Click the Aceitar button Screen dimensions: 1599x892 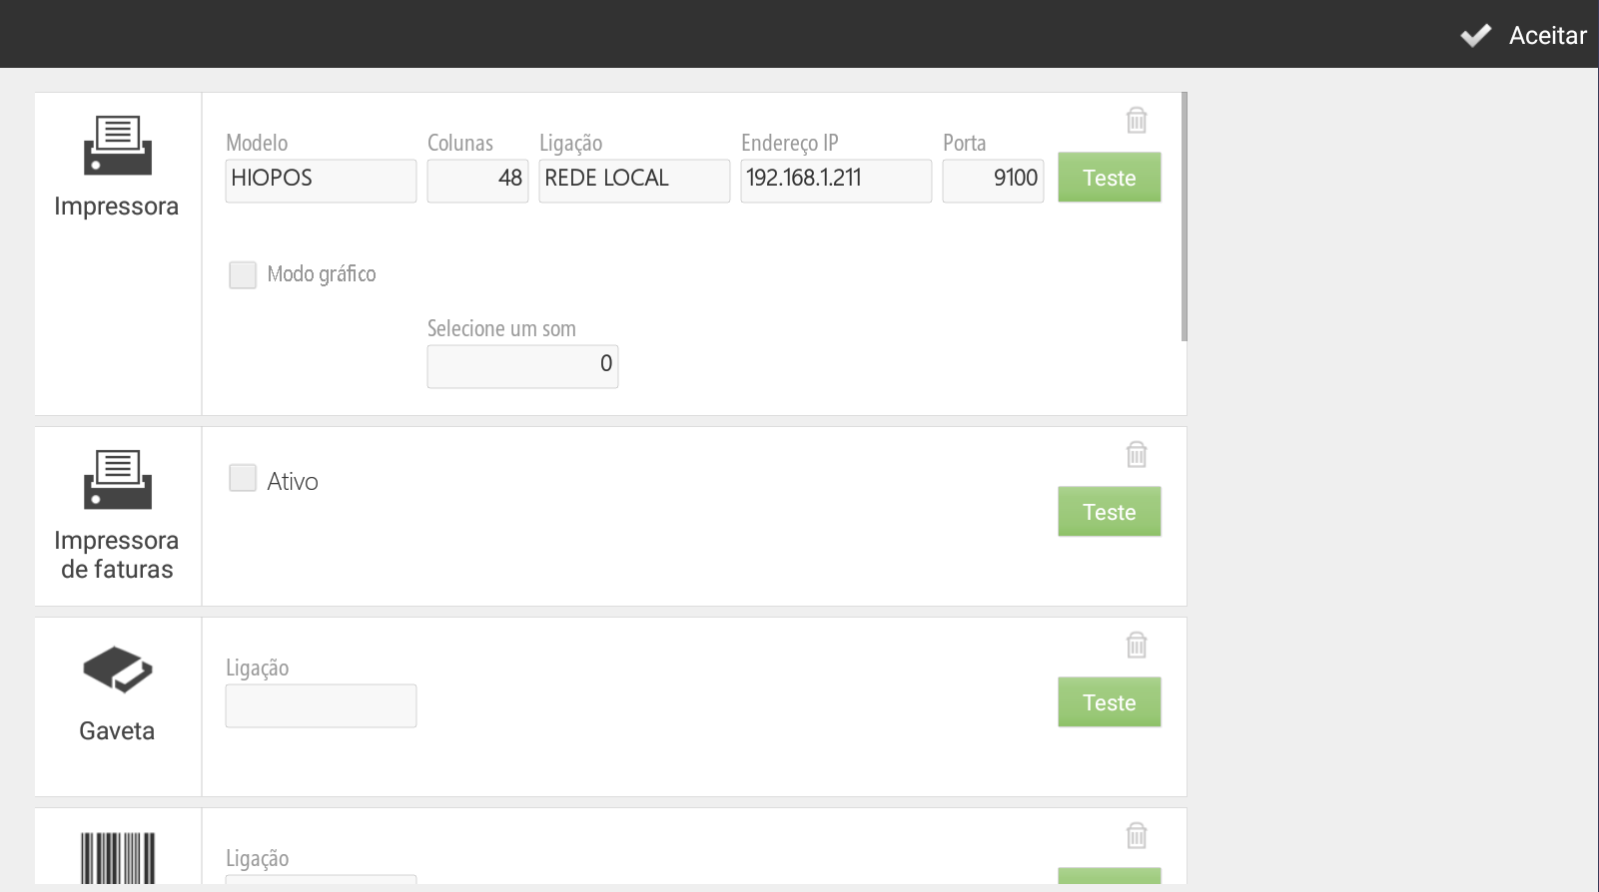pos(1523,36)
